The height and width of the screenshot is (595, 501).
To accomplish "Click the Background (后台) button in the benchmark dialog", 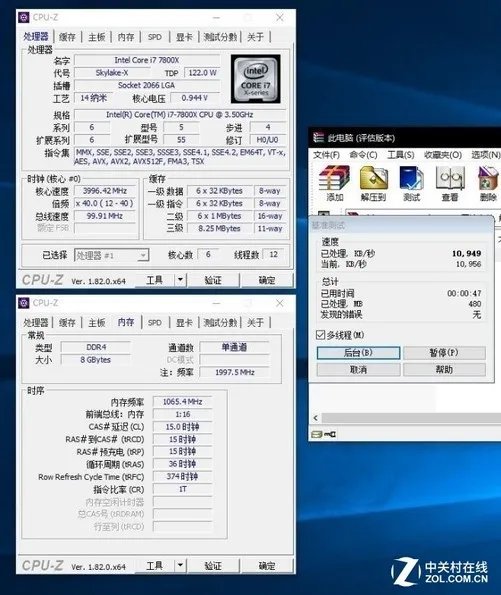I will 358,353.
